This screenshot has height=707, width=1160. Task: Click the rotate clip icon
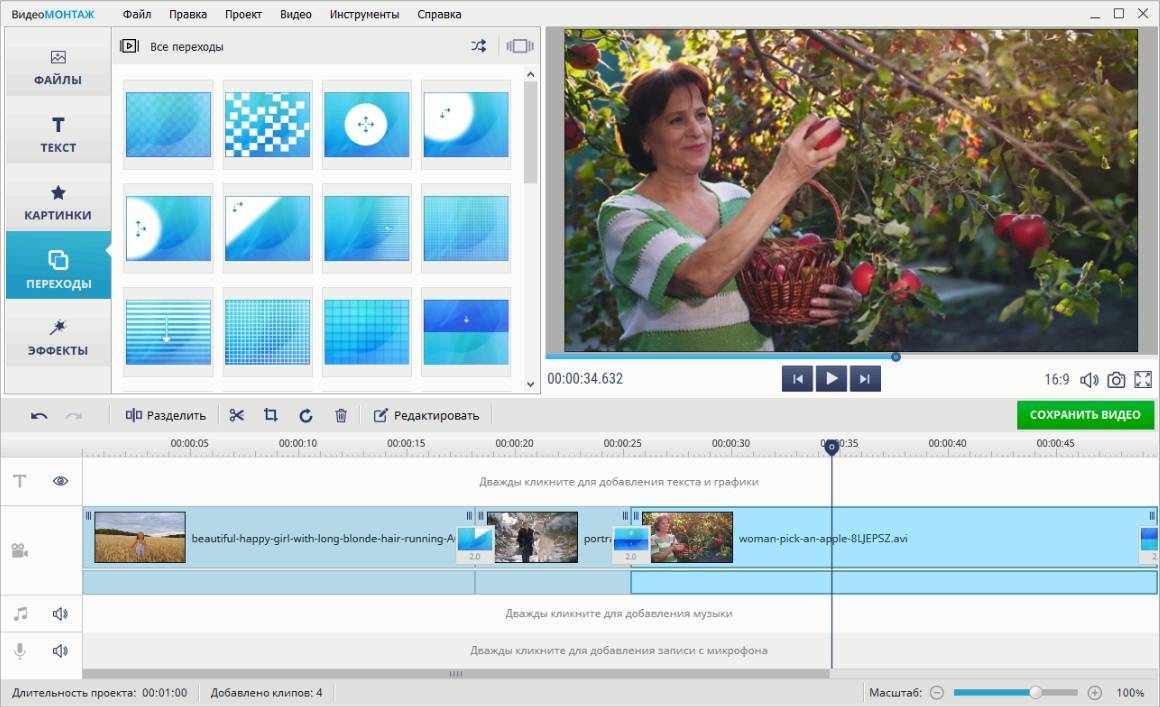pos(306,415)
